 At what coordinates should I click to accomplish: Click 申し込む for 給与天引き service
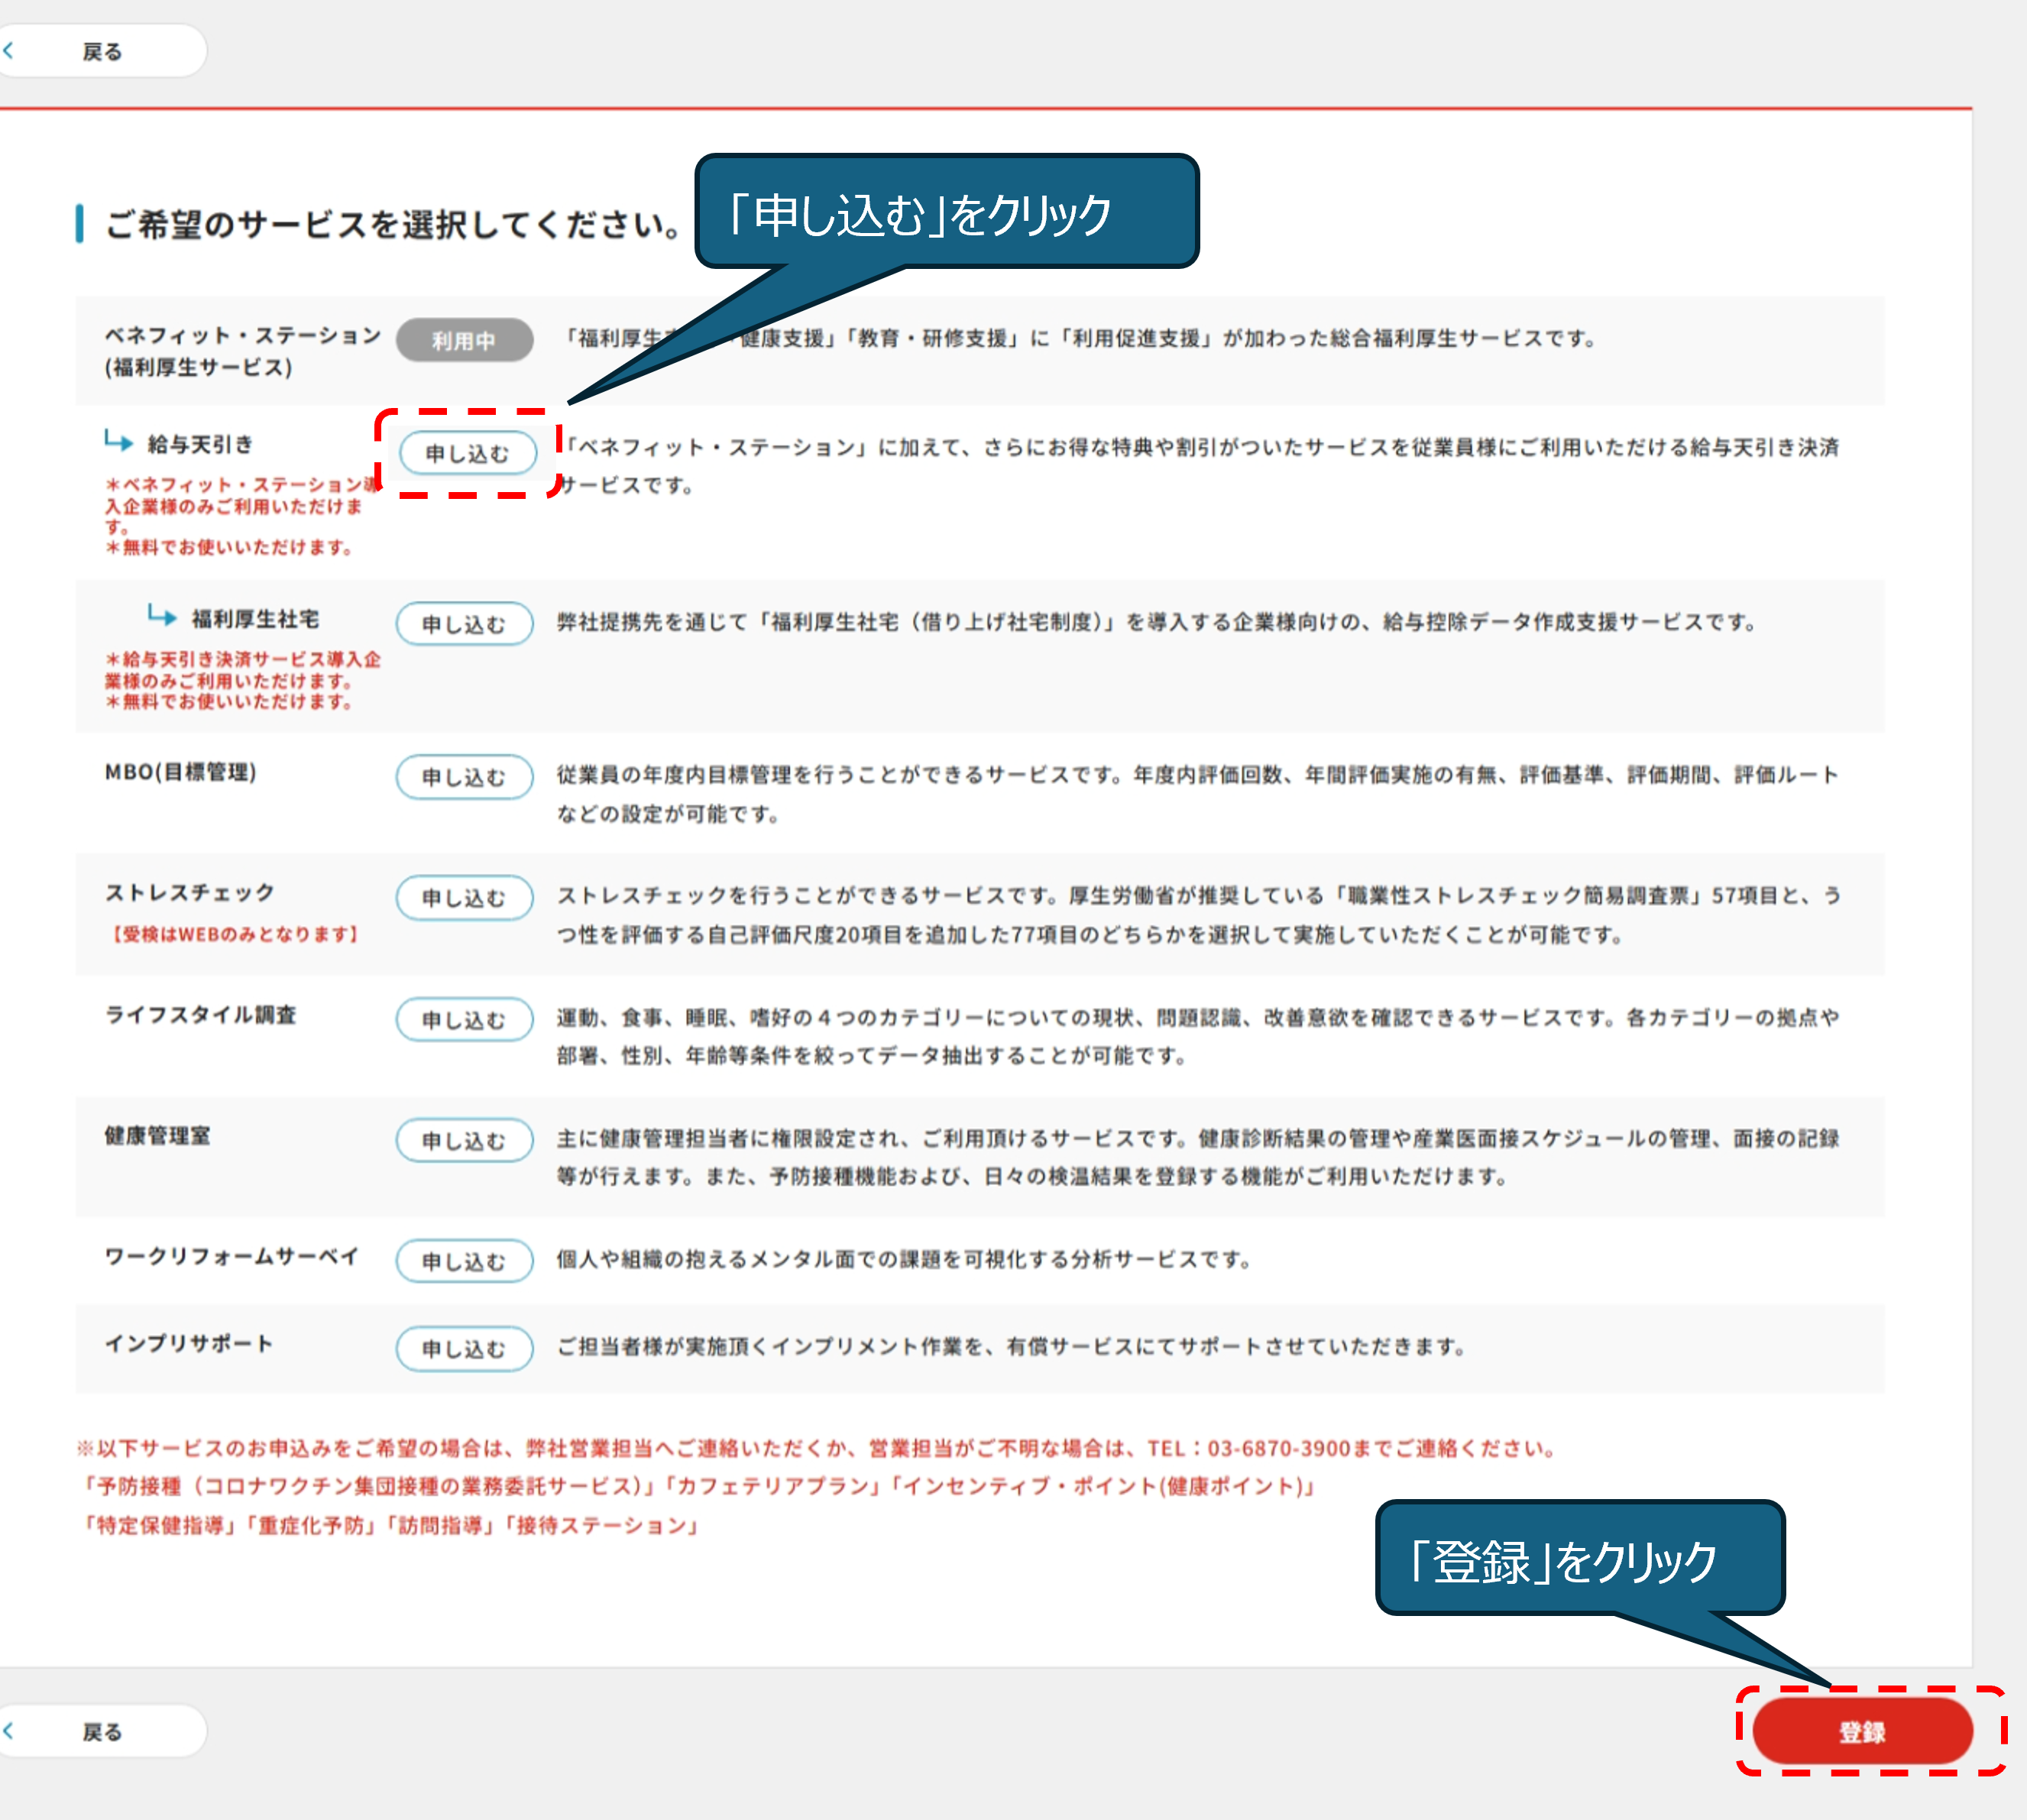point(467,453)
